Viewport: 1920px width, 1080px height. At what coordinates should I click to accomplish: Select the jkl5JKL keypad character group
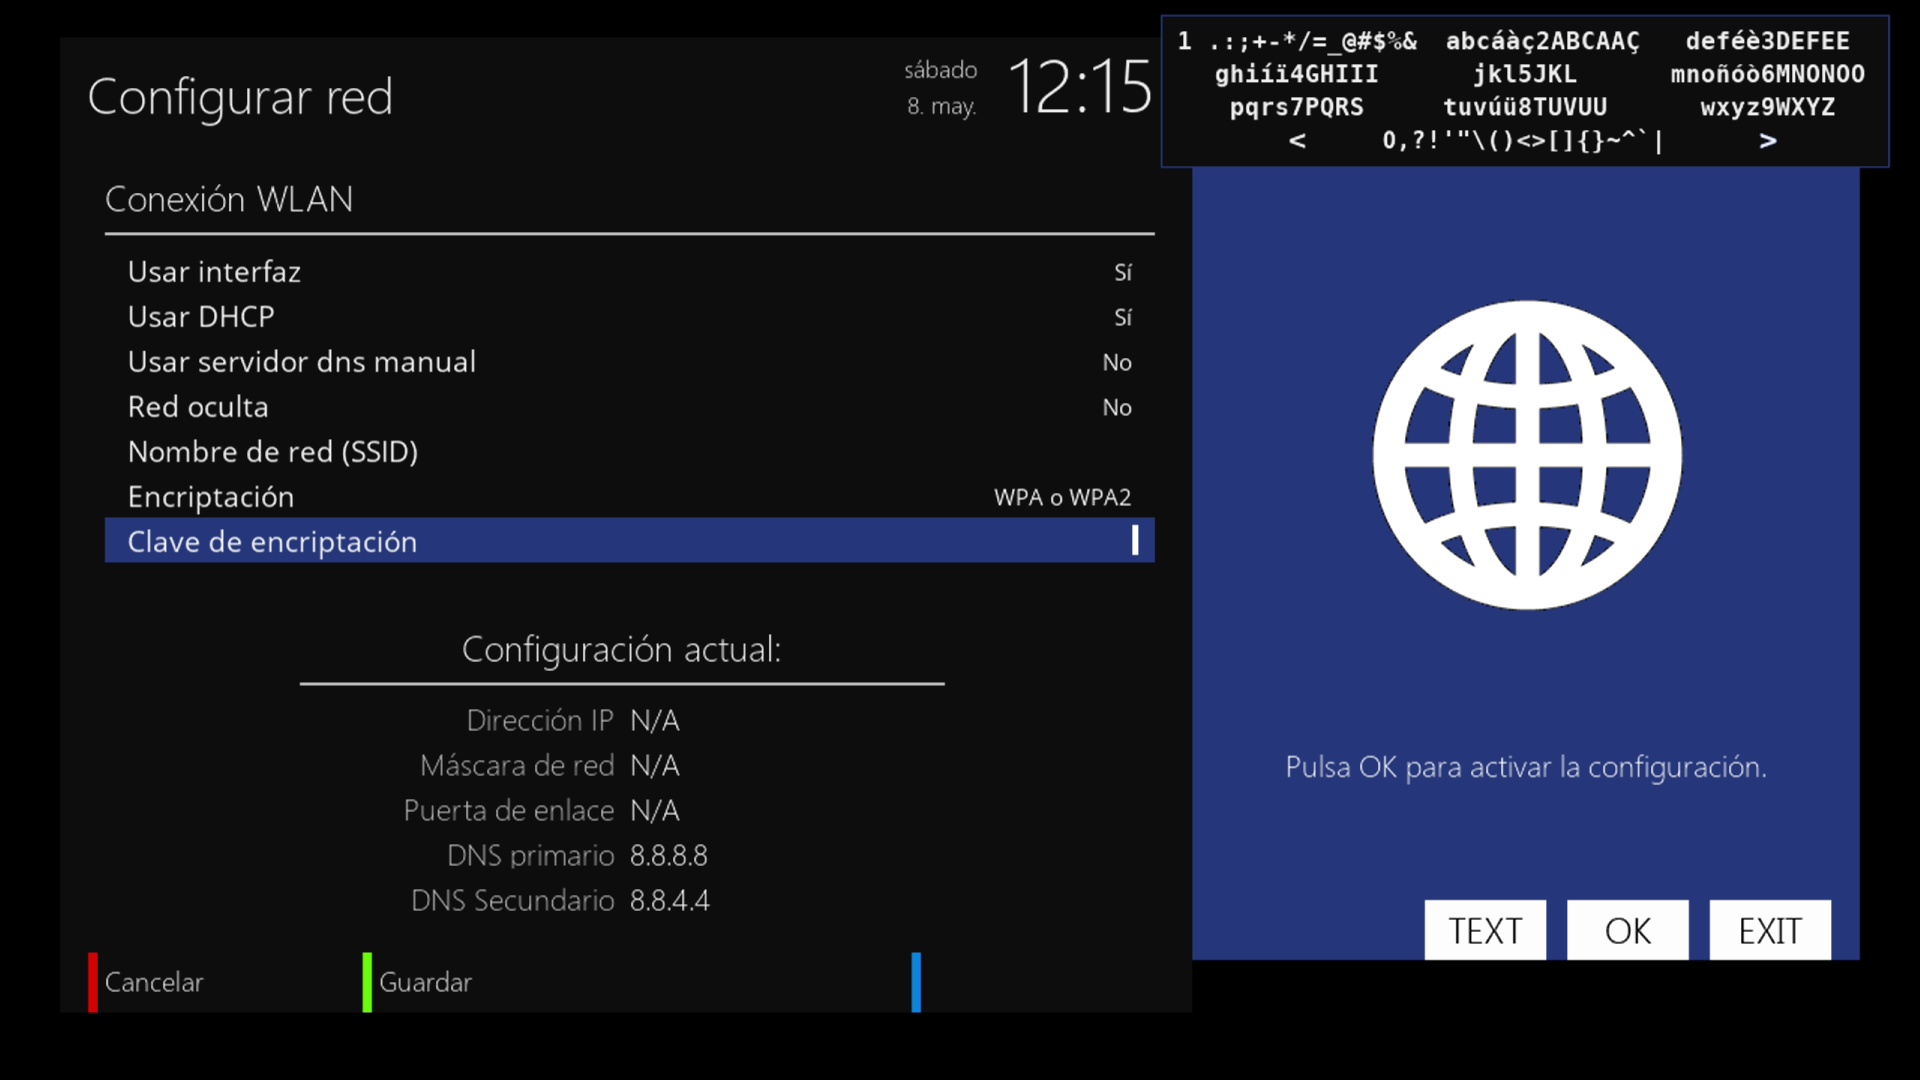[x=1524, y=74]
